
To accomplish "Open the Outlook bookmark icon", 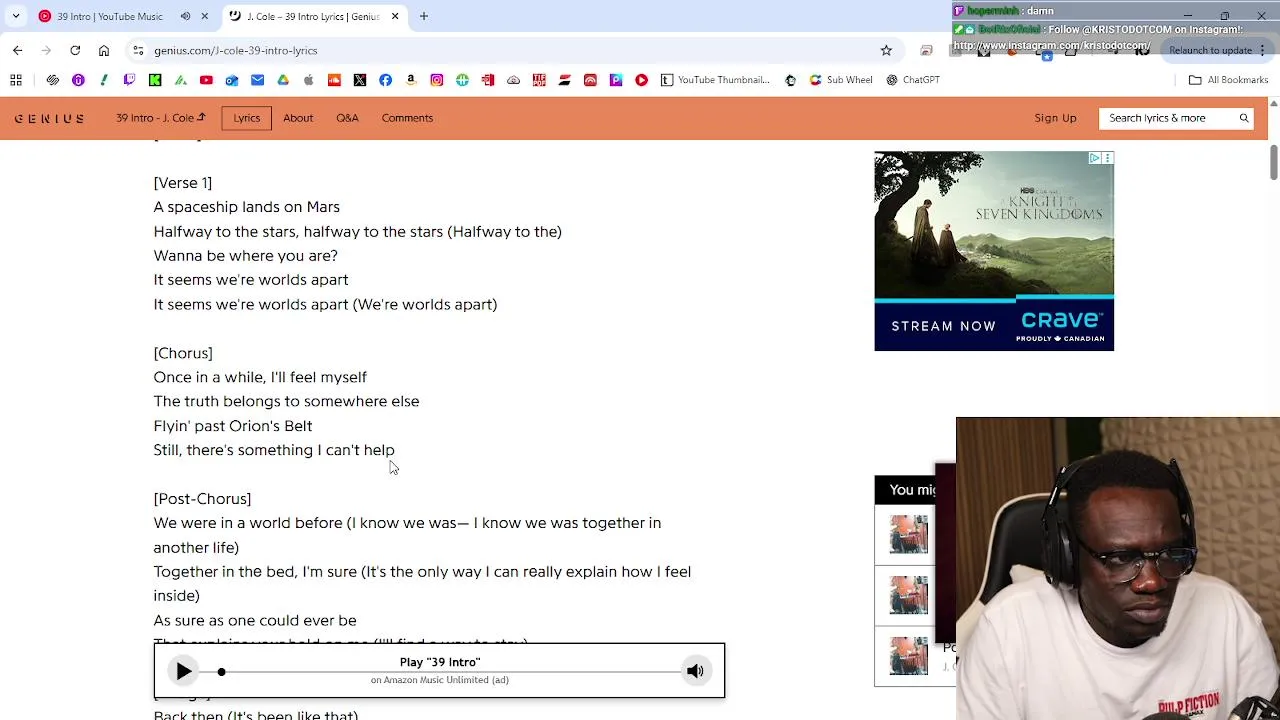I will tap(232, 80).
